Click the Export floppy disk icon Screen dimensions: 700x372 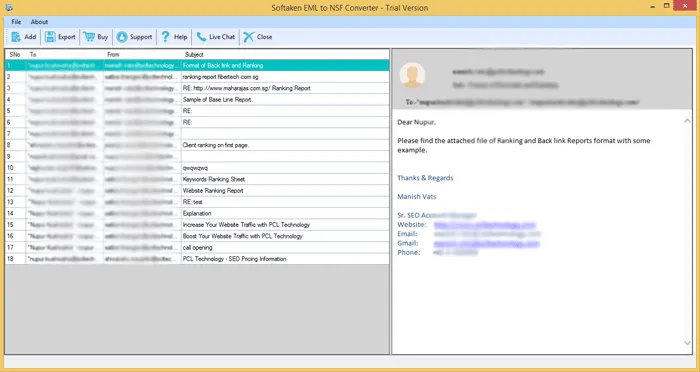pyautogui.click(x=50, y=37)
